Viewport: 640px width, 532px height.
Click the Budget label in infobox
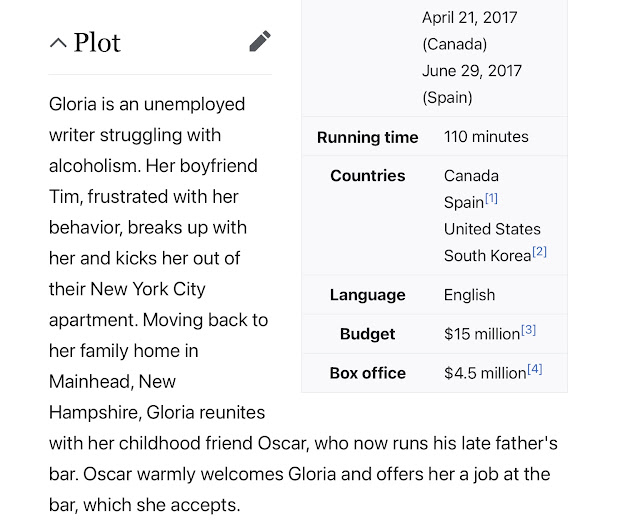(x=367, y=334)
